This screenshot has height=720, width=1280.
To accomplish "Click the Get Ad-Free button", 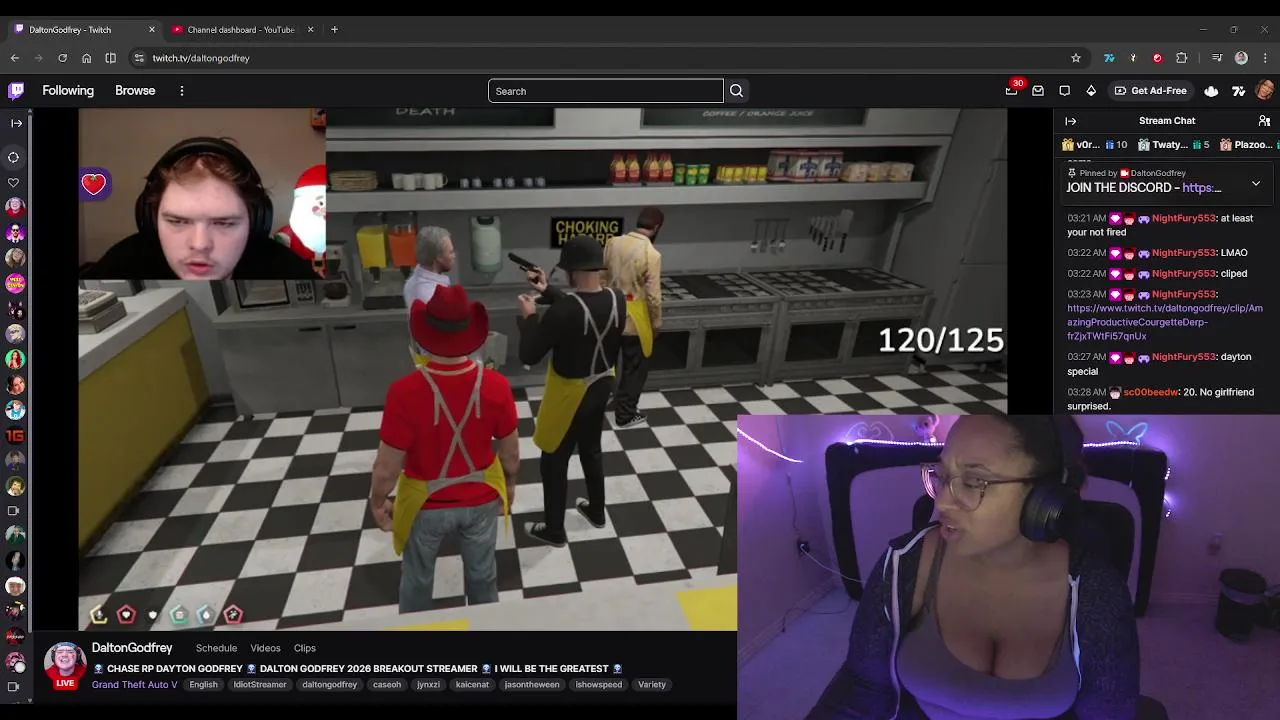I will [x=1150, y=91].
